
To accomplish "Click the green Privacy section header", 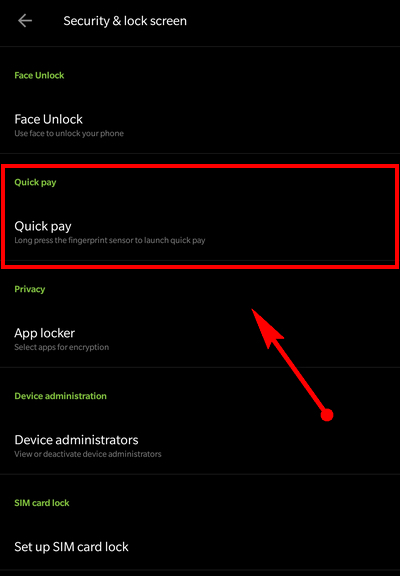I will pyautogui.click(x=30, y=289).
